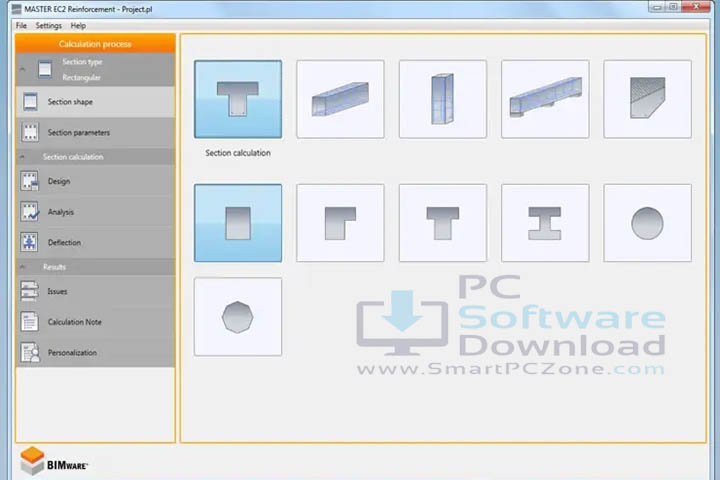This screenshot has height=480, width=720.
Task: Choose the vertical column module tile
Action: [443, 99]
